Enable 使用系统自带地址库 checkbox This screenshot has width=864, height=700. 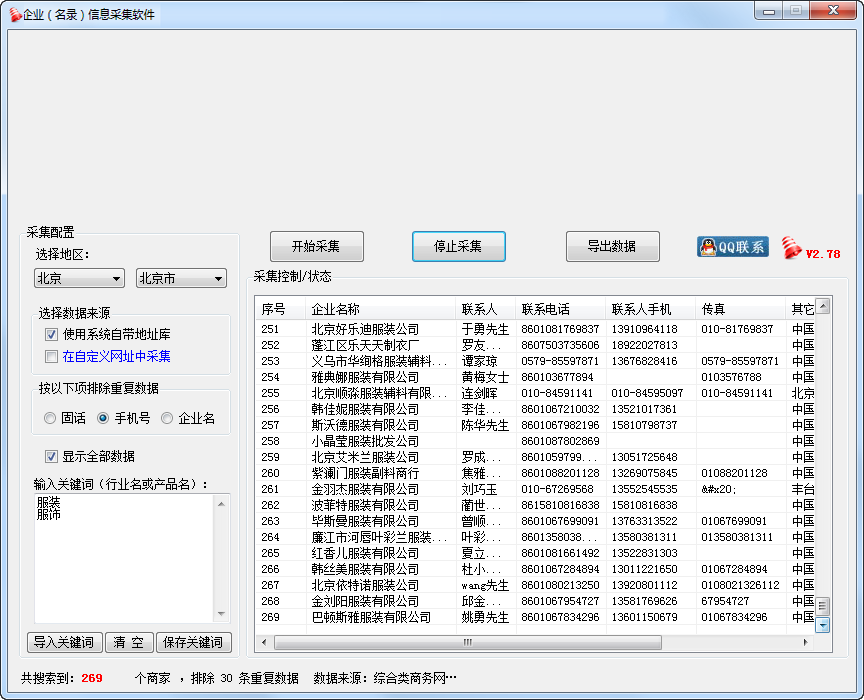tap(51, 335)
